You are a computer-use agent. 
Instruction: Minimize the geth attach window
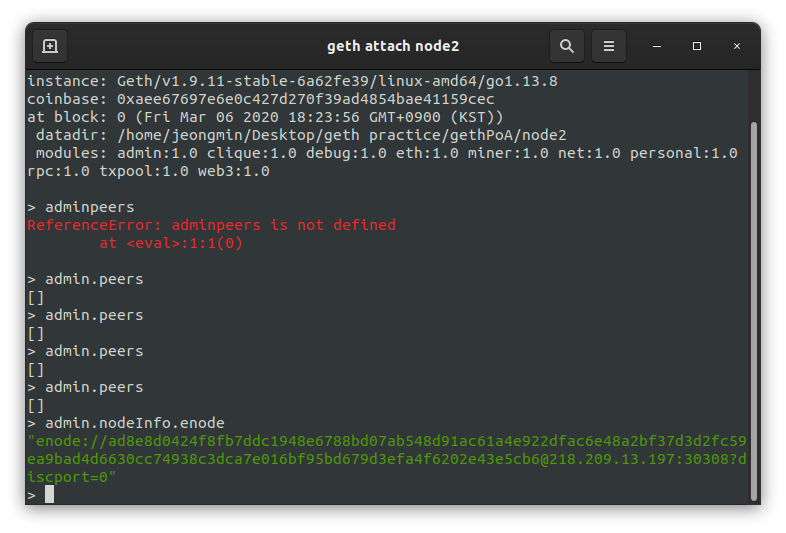point(657,46)
